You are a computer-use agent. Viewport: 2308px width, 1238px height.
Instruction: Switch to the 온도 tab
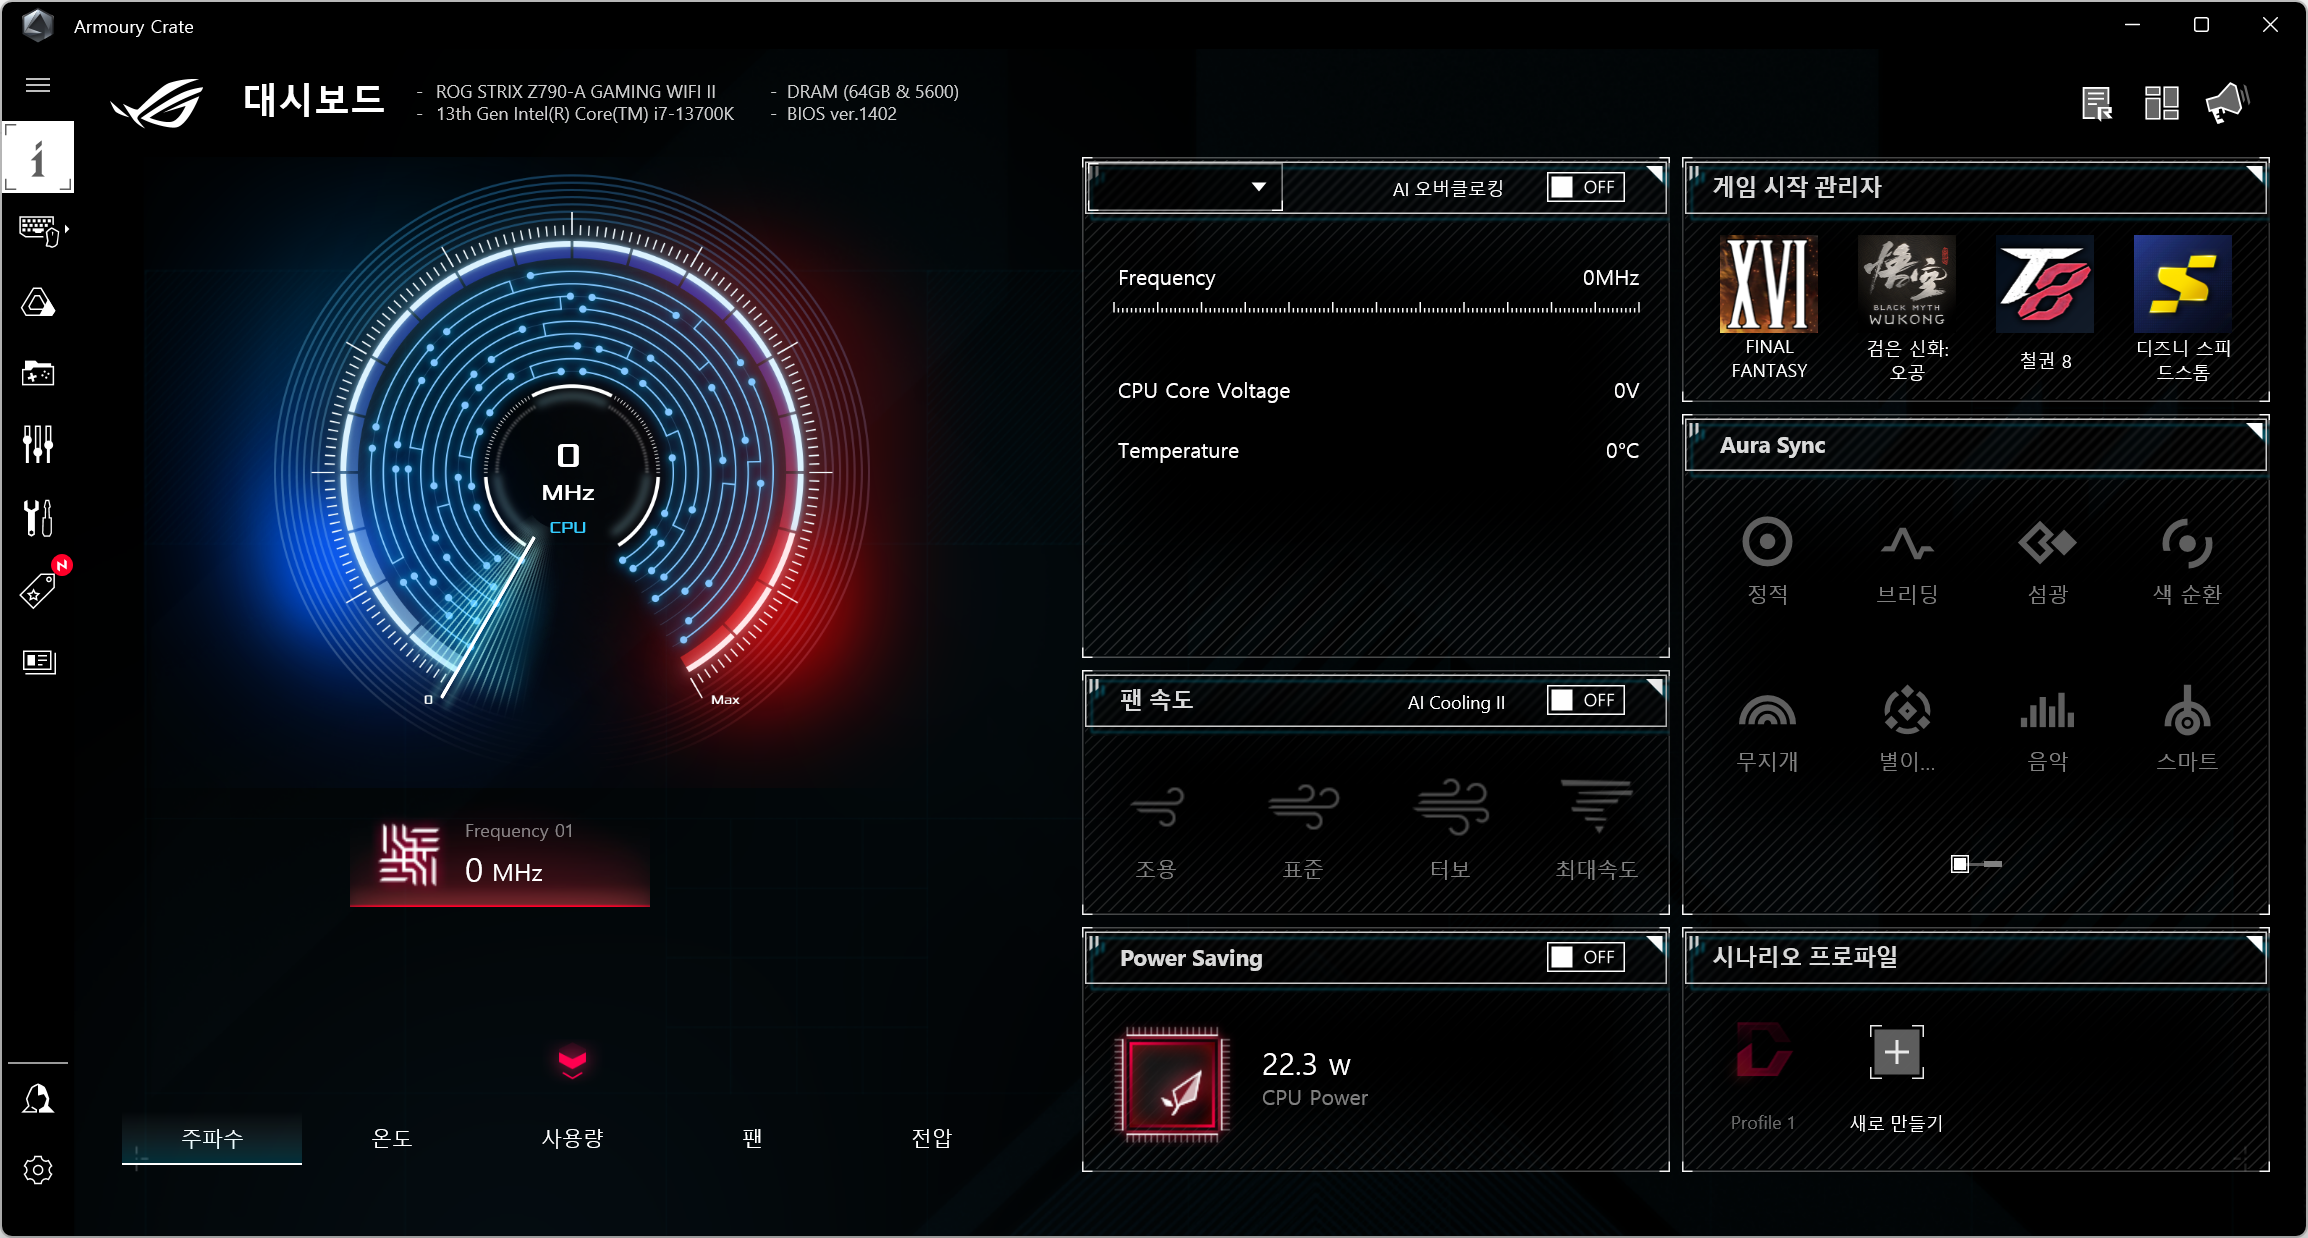392,1138
